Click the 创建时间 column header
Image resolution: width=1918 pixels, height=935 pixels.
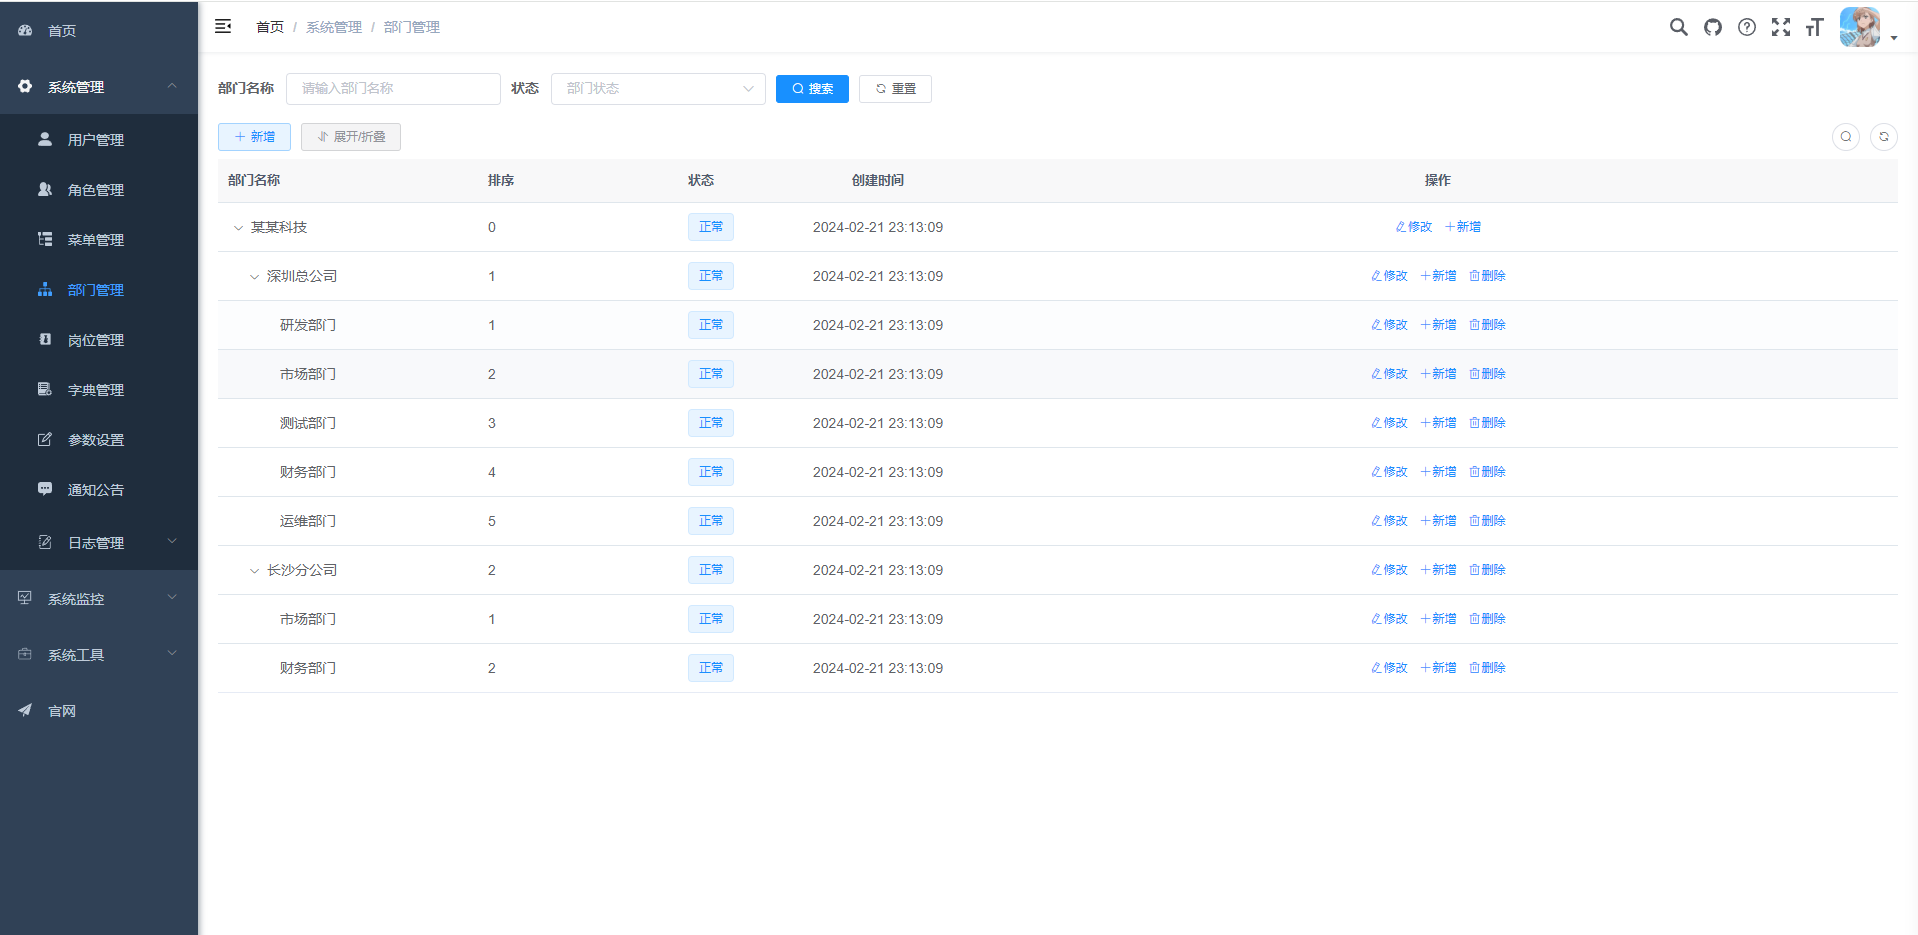[x=878, y=180]
